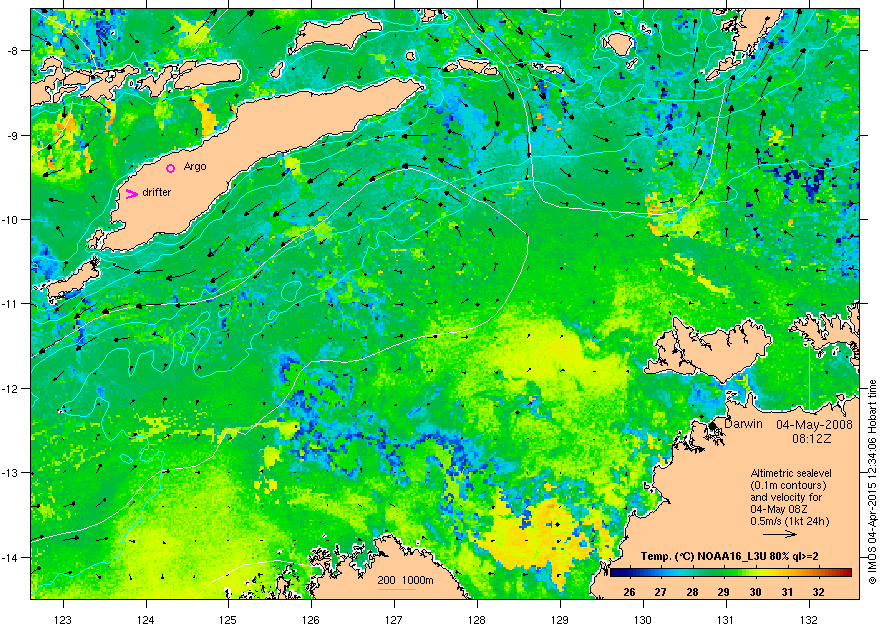Click the longitude axis label 124
Viewport: 880px width, 630px height.
pyautogui.click(x=146, y=620)
